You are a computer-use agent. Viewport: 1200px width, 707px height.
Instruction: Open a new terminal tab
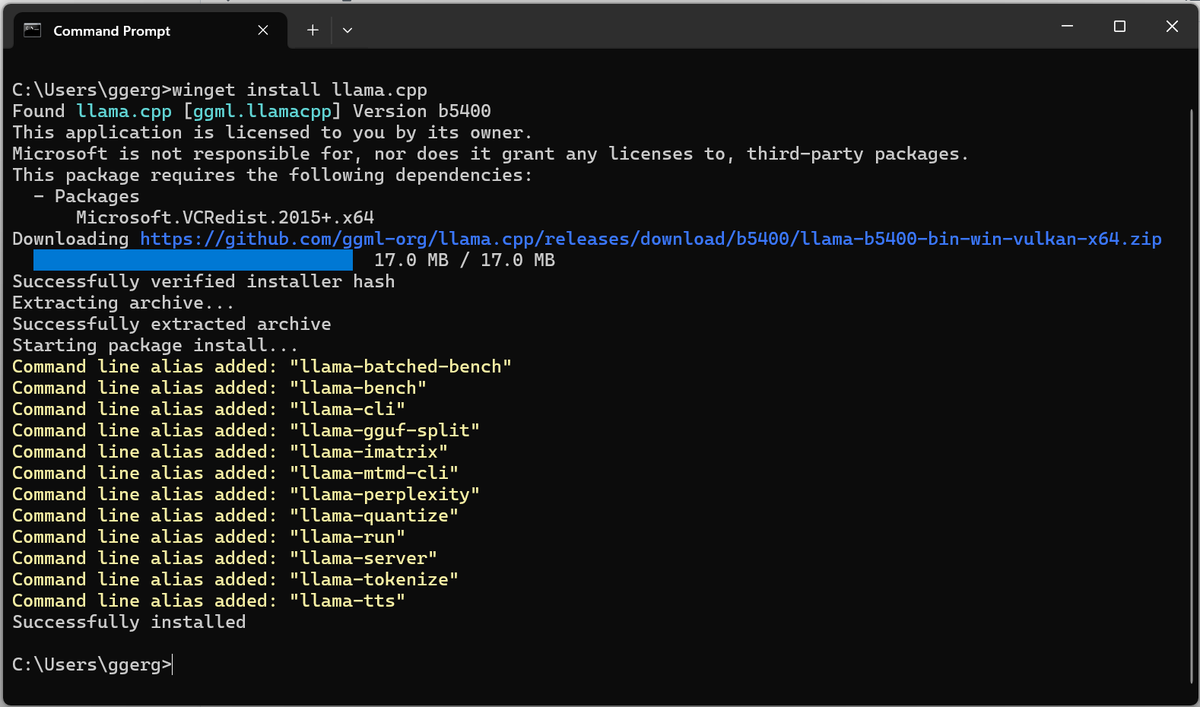[312, 30]
